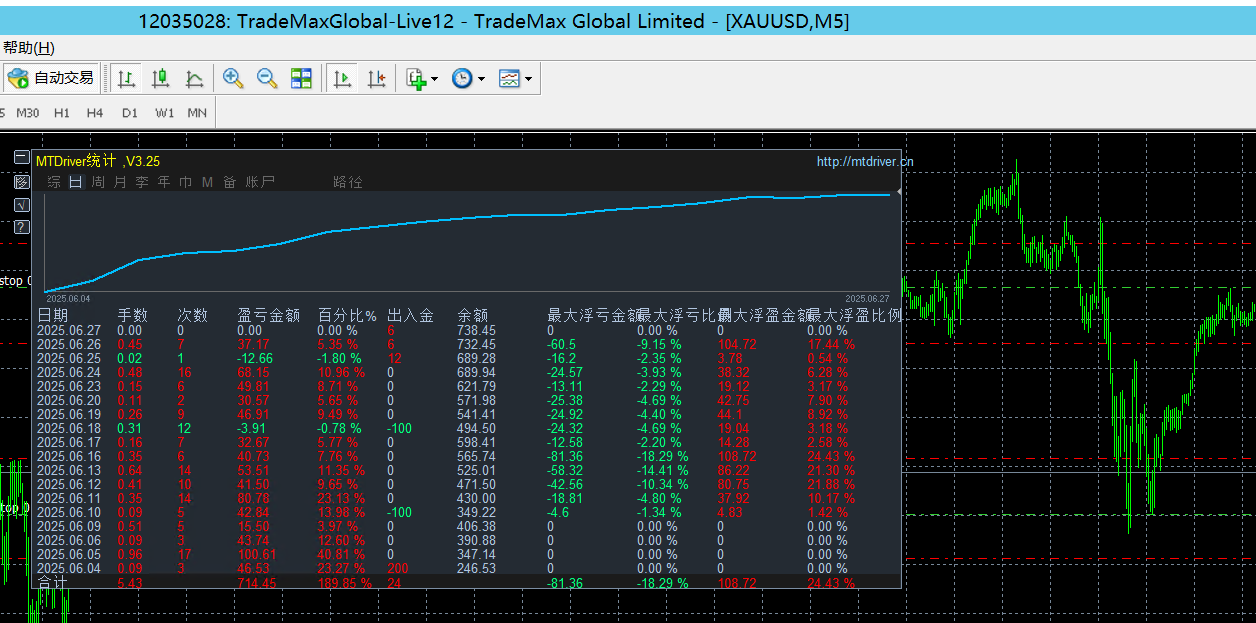Viewport: 1256px width, 623px height.
Task: Switch to the 综 summary tab
Action: [x=54, y=182]
